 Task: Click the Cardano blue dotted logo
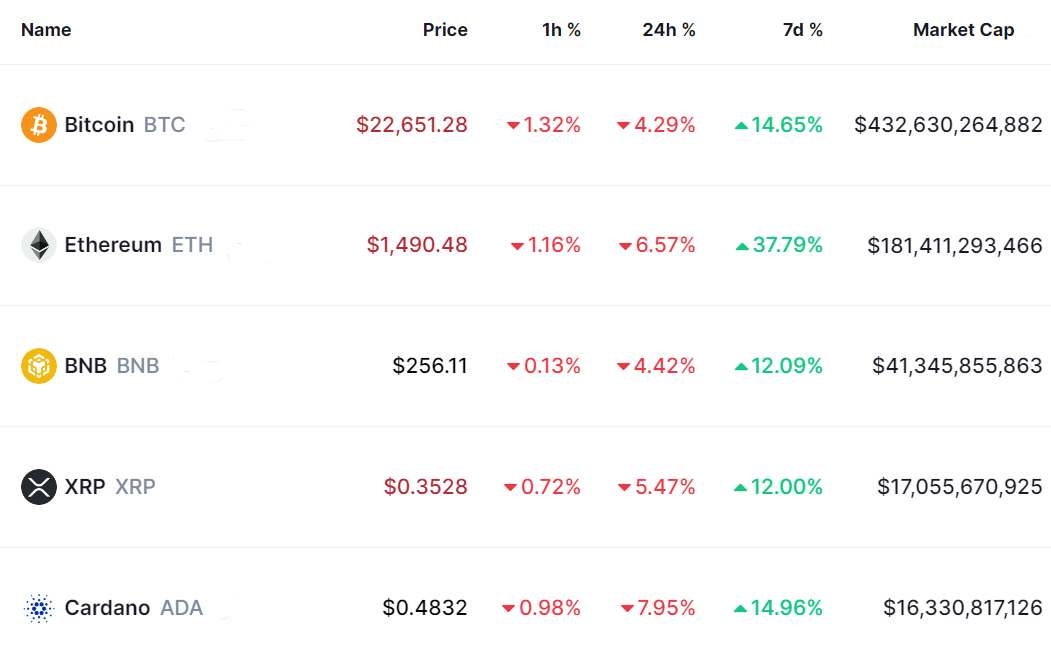(x=39, y=608)
